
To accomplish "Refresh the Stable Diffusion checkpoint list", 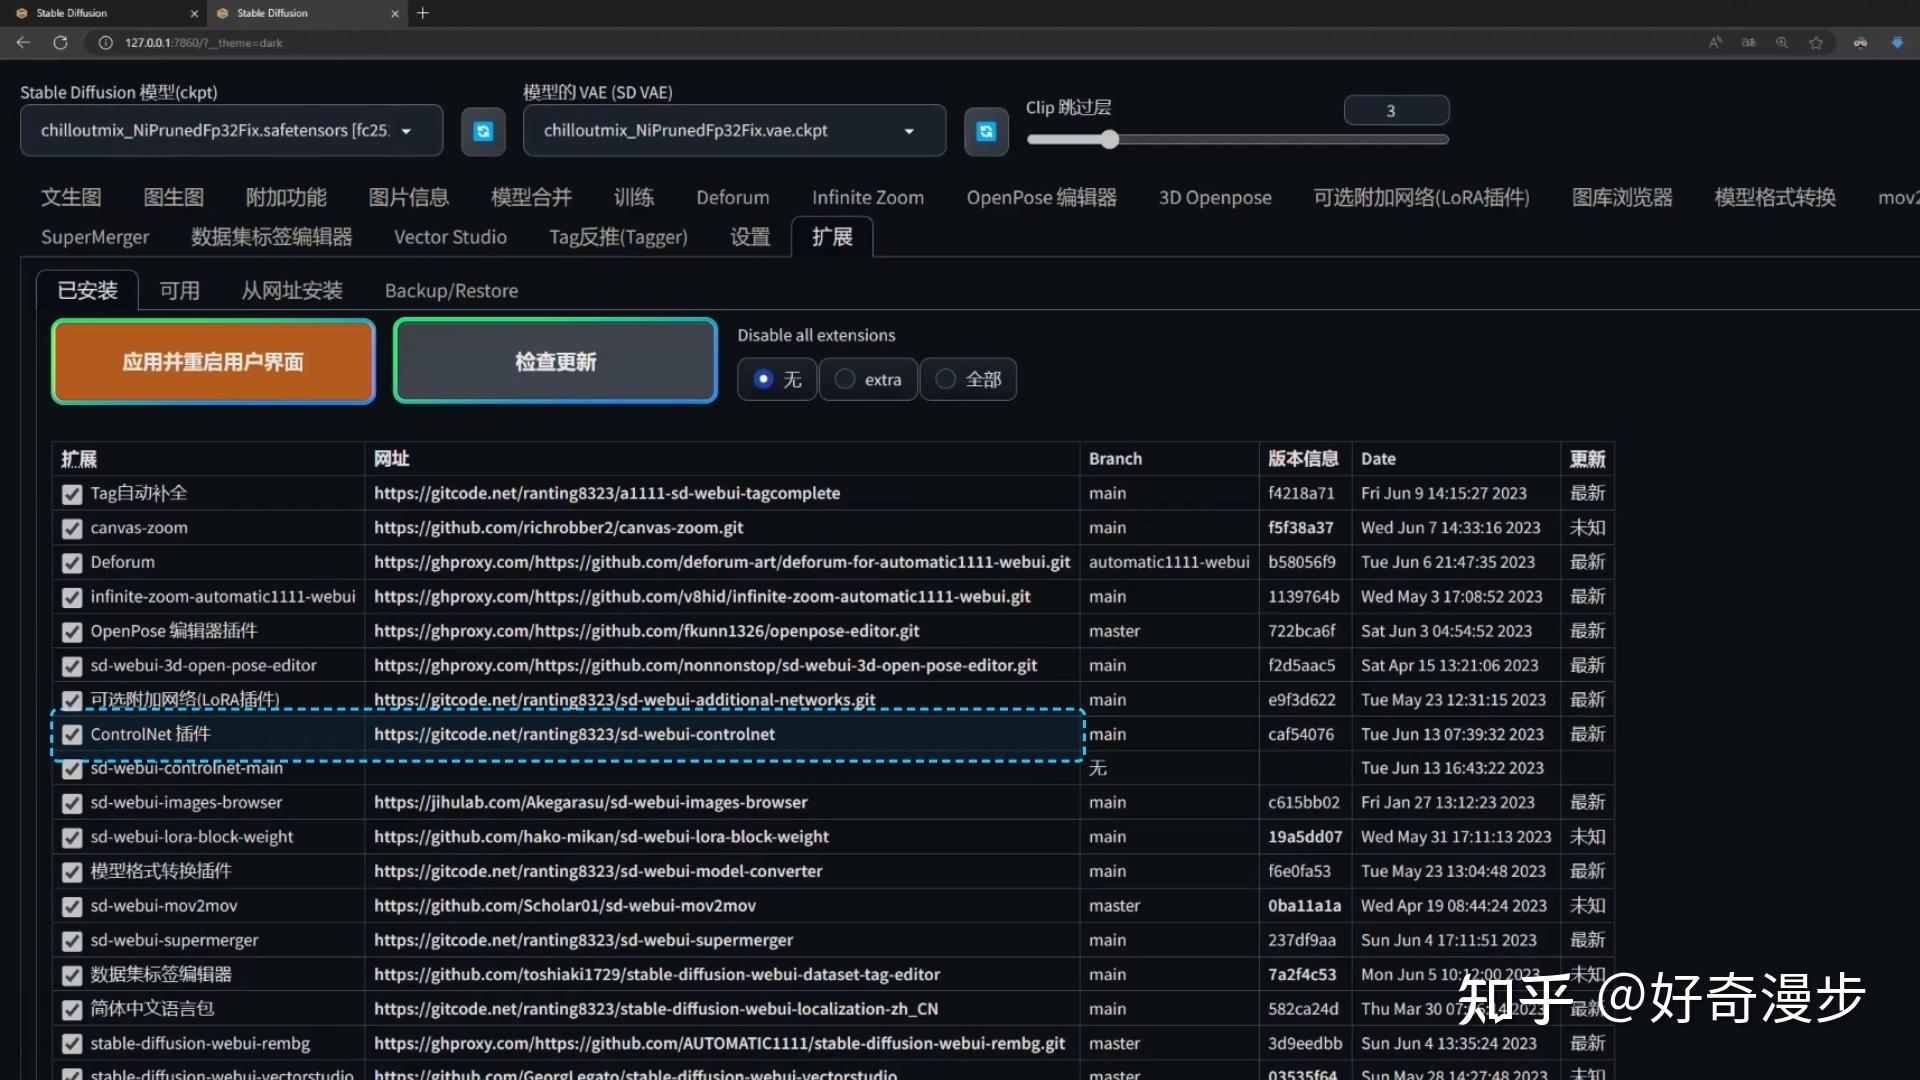I will (483, 131).
